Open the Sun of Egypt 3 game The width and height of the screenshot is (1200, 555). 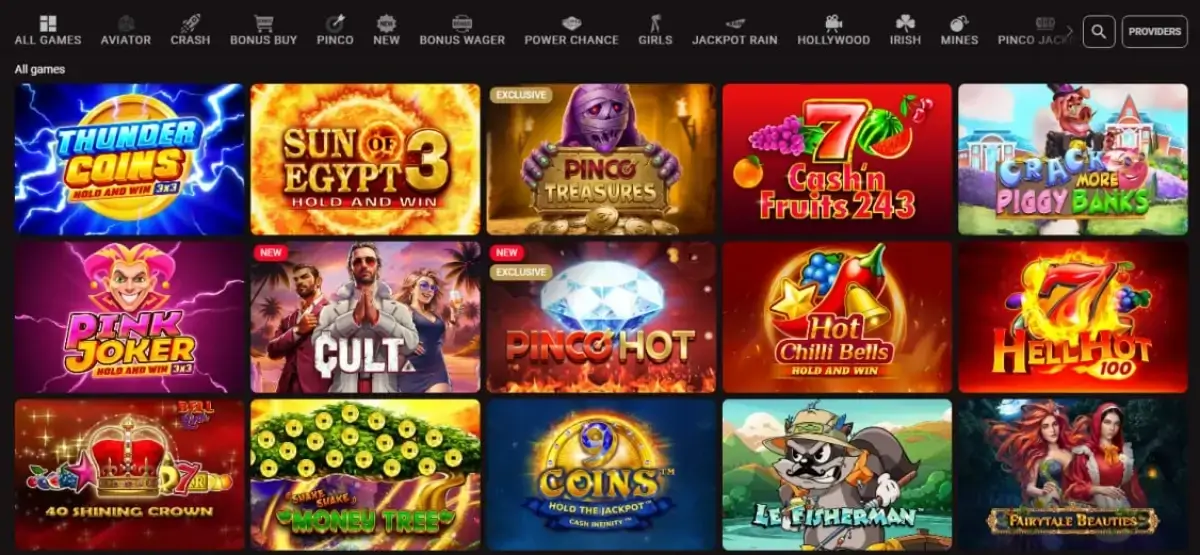click(365, 159)
